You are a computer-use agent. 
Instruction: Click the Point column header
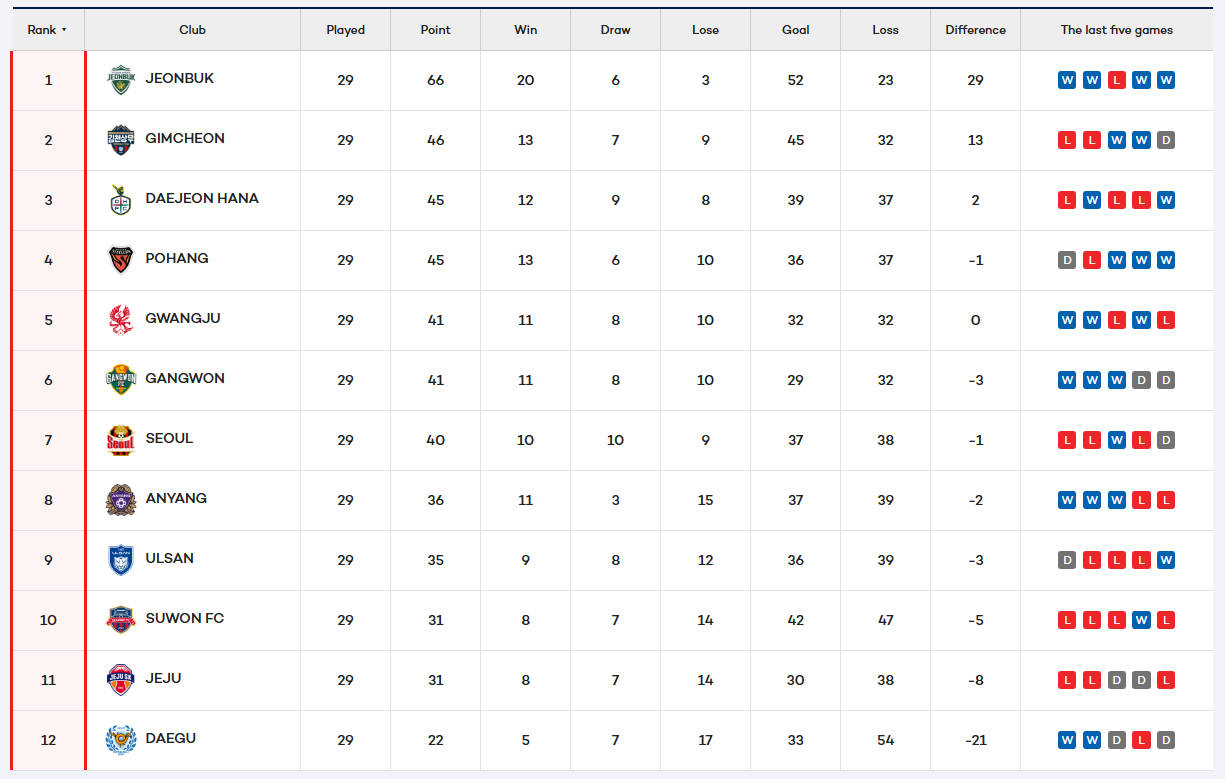pyautogui.click(x=435, y=30)
